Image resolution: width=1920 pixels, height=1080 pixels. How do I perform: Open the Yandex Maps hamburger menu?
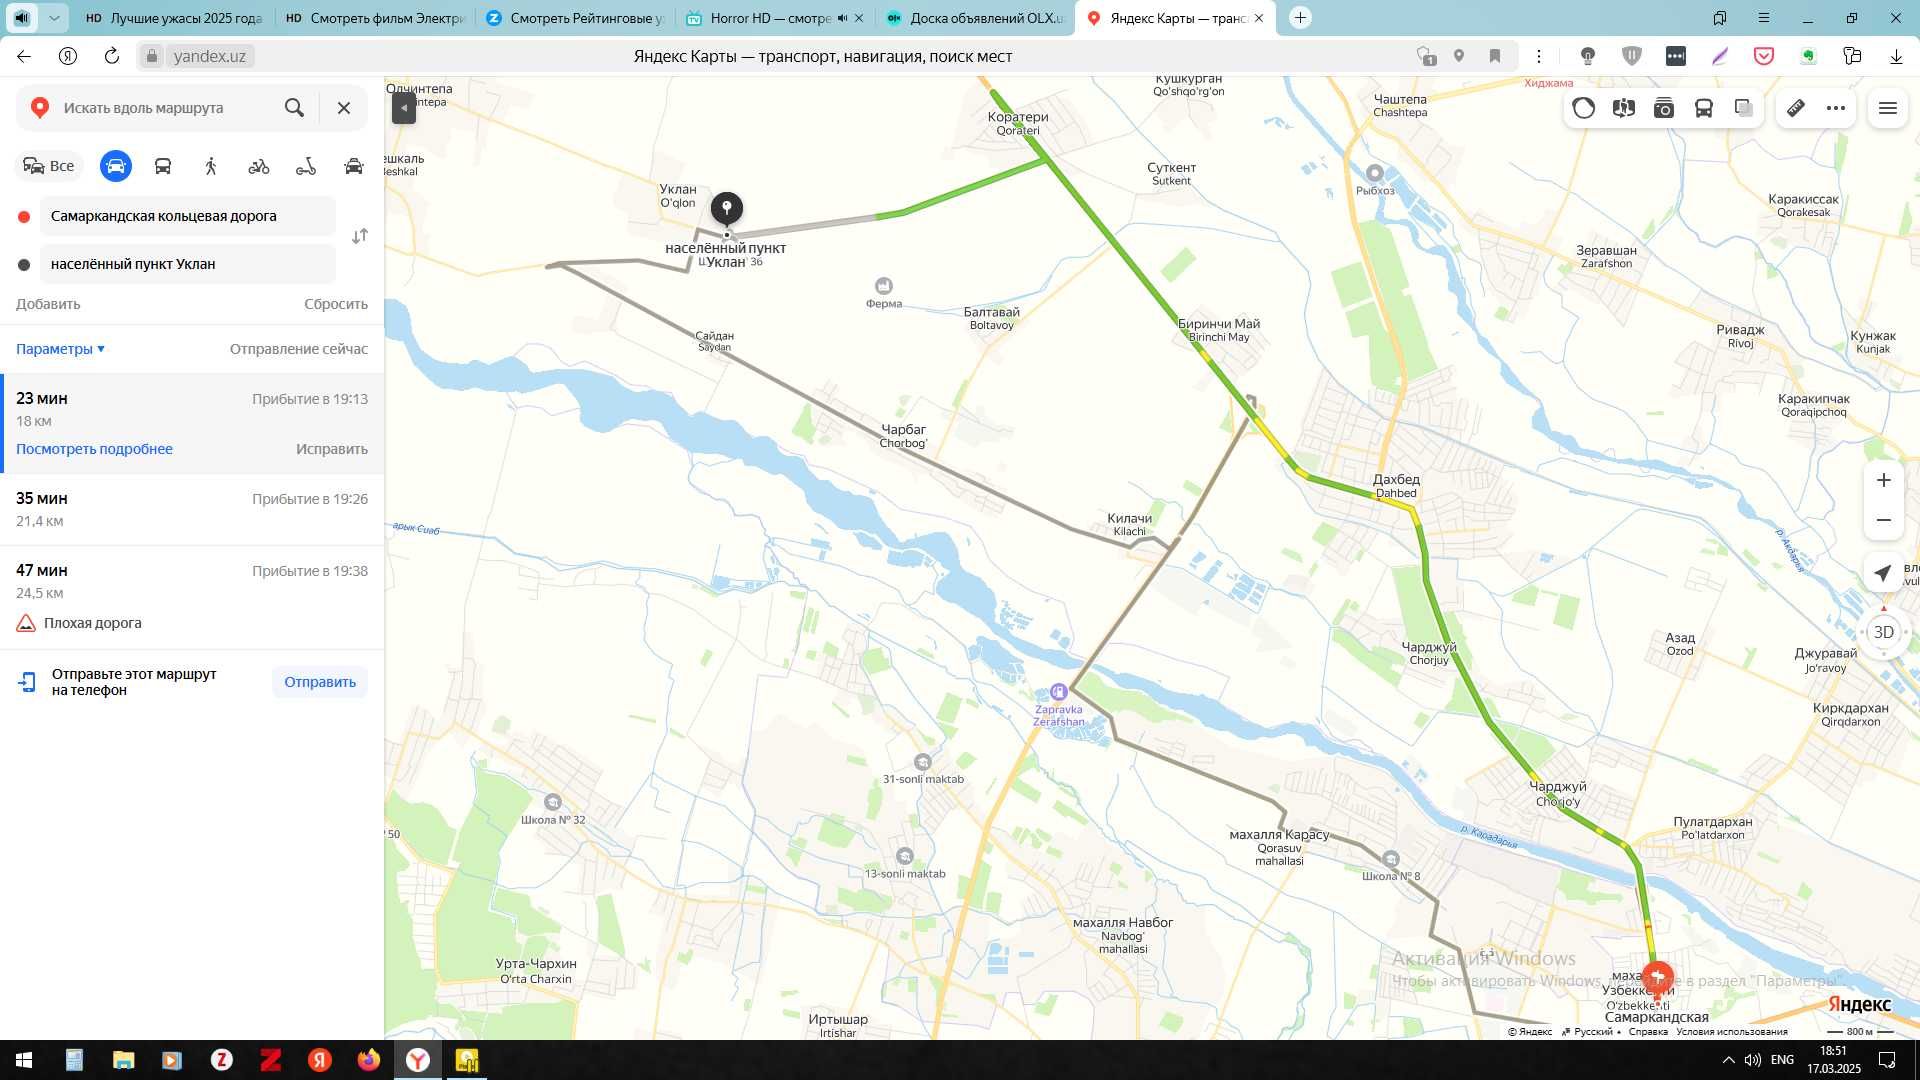click(1888, 108)
